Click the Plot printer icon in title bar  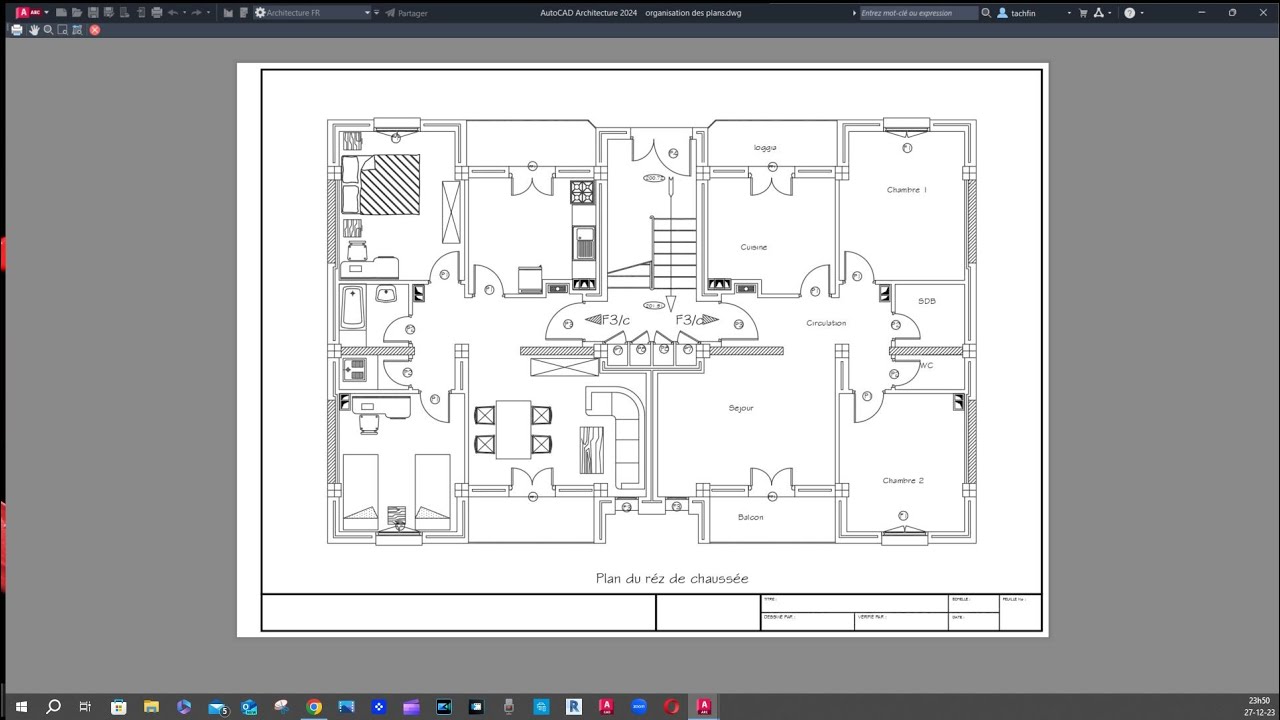click(157, 12)
